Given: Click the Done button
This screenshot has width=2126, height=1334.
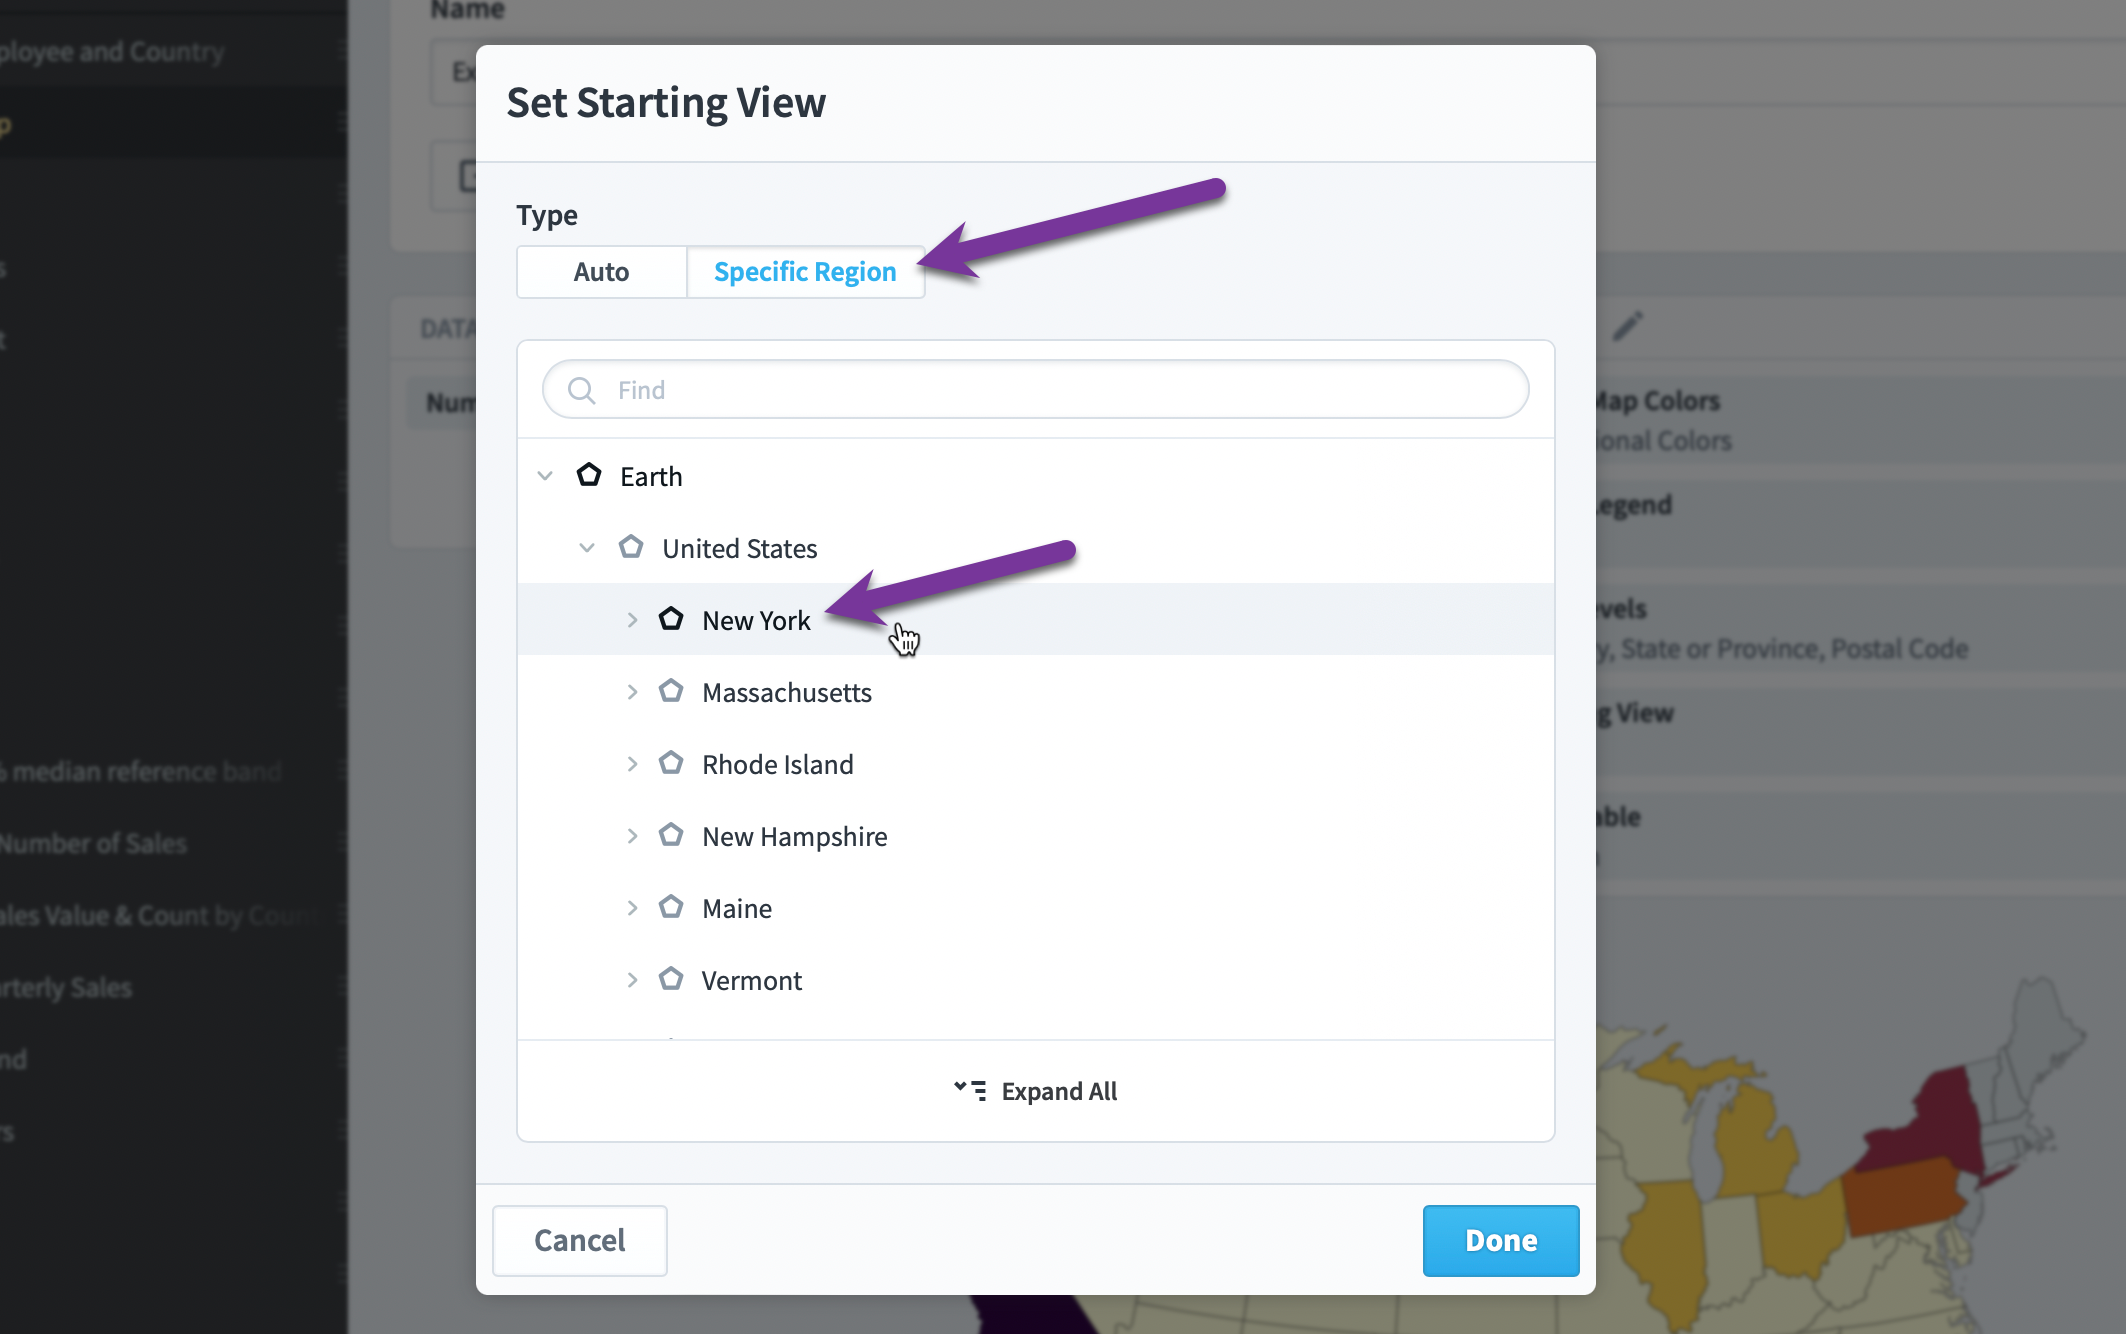Looking at the screenshot, I should [x=1501, y=1241].
